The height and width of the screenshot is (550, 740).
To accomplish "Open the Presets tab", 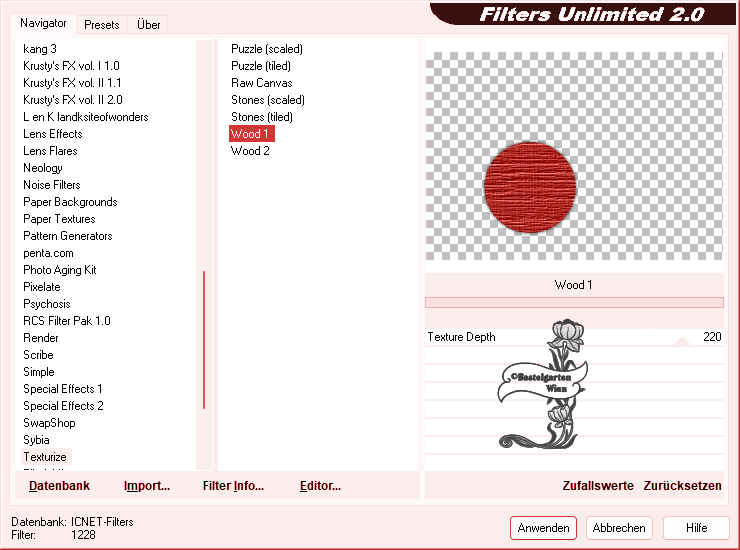I will (x=101, y=25).
